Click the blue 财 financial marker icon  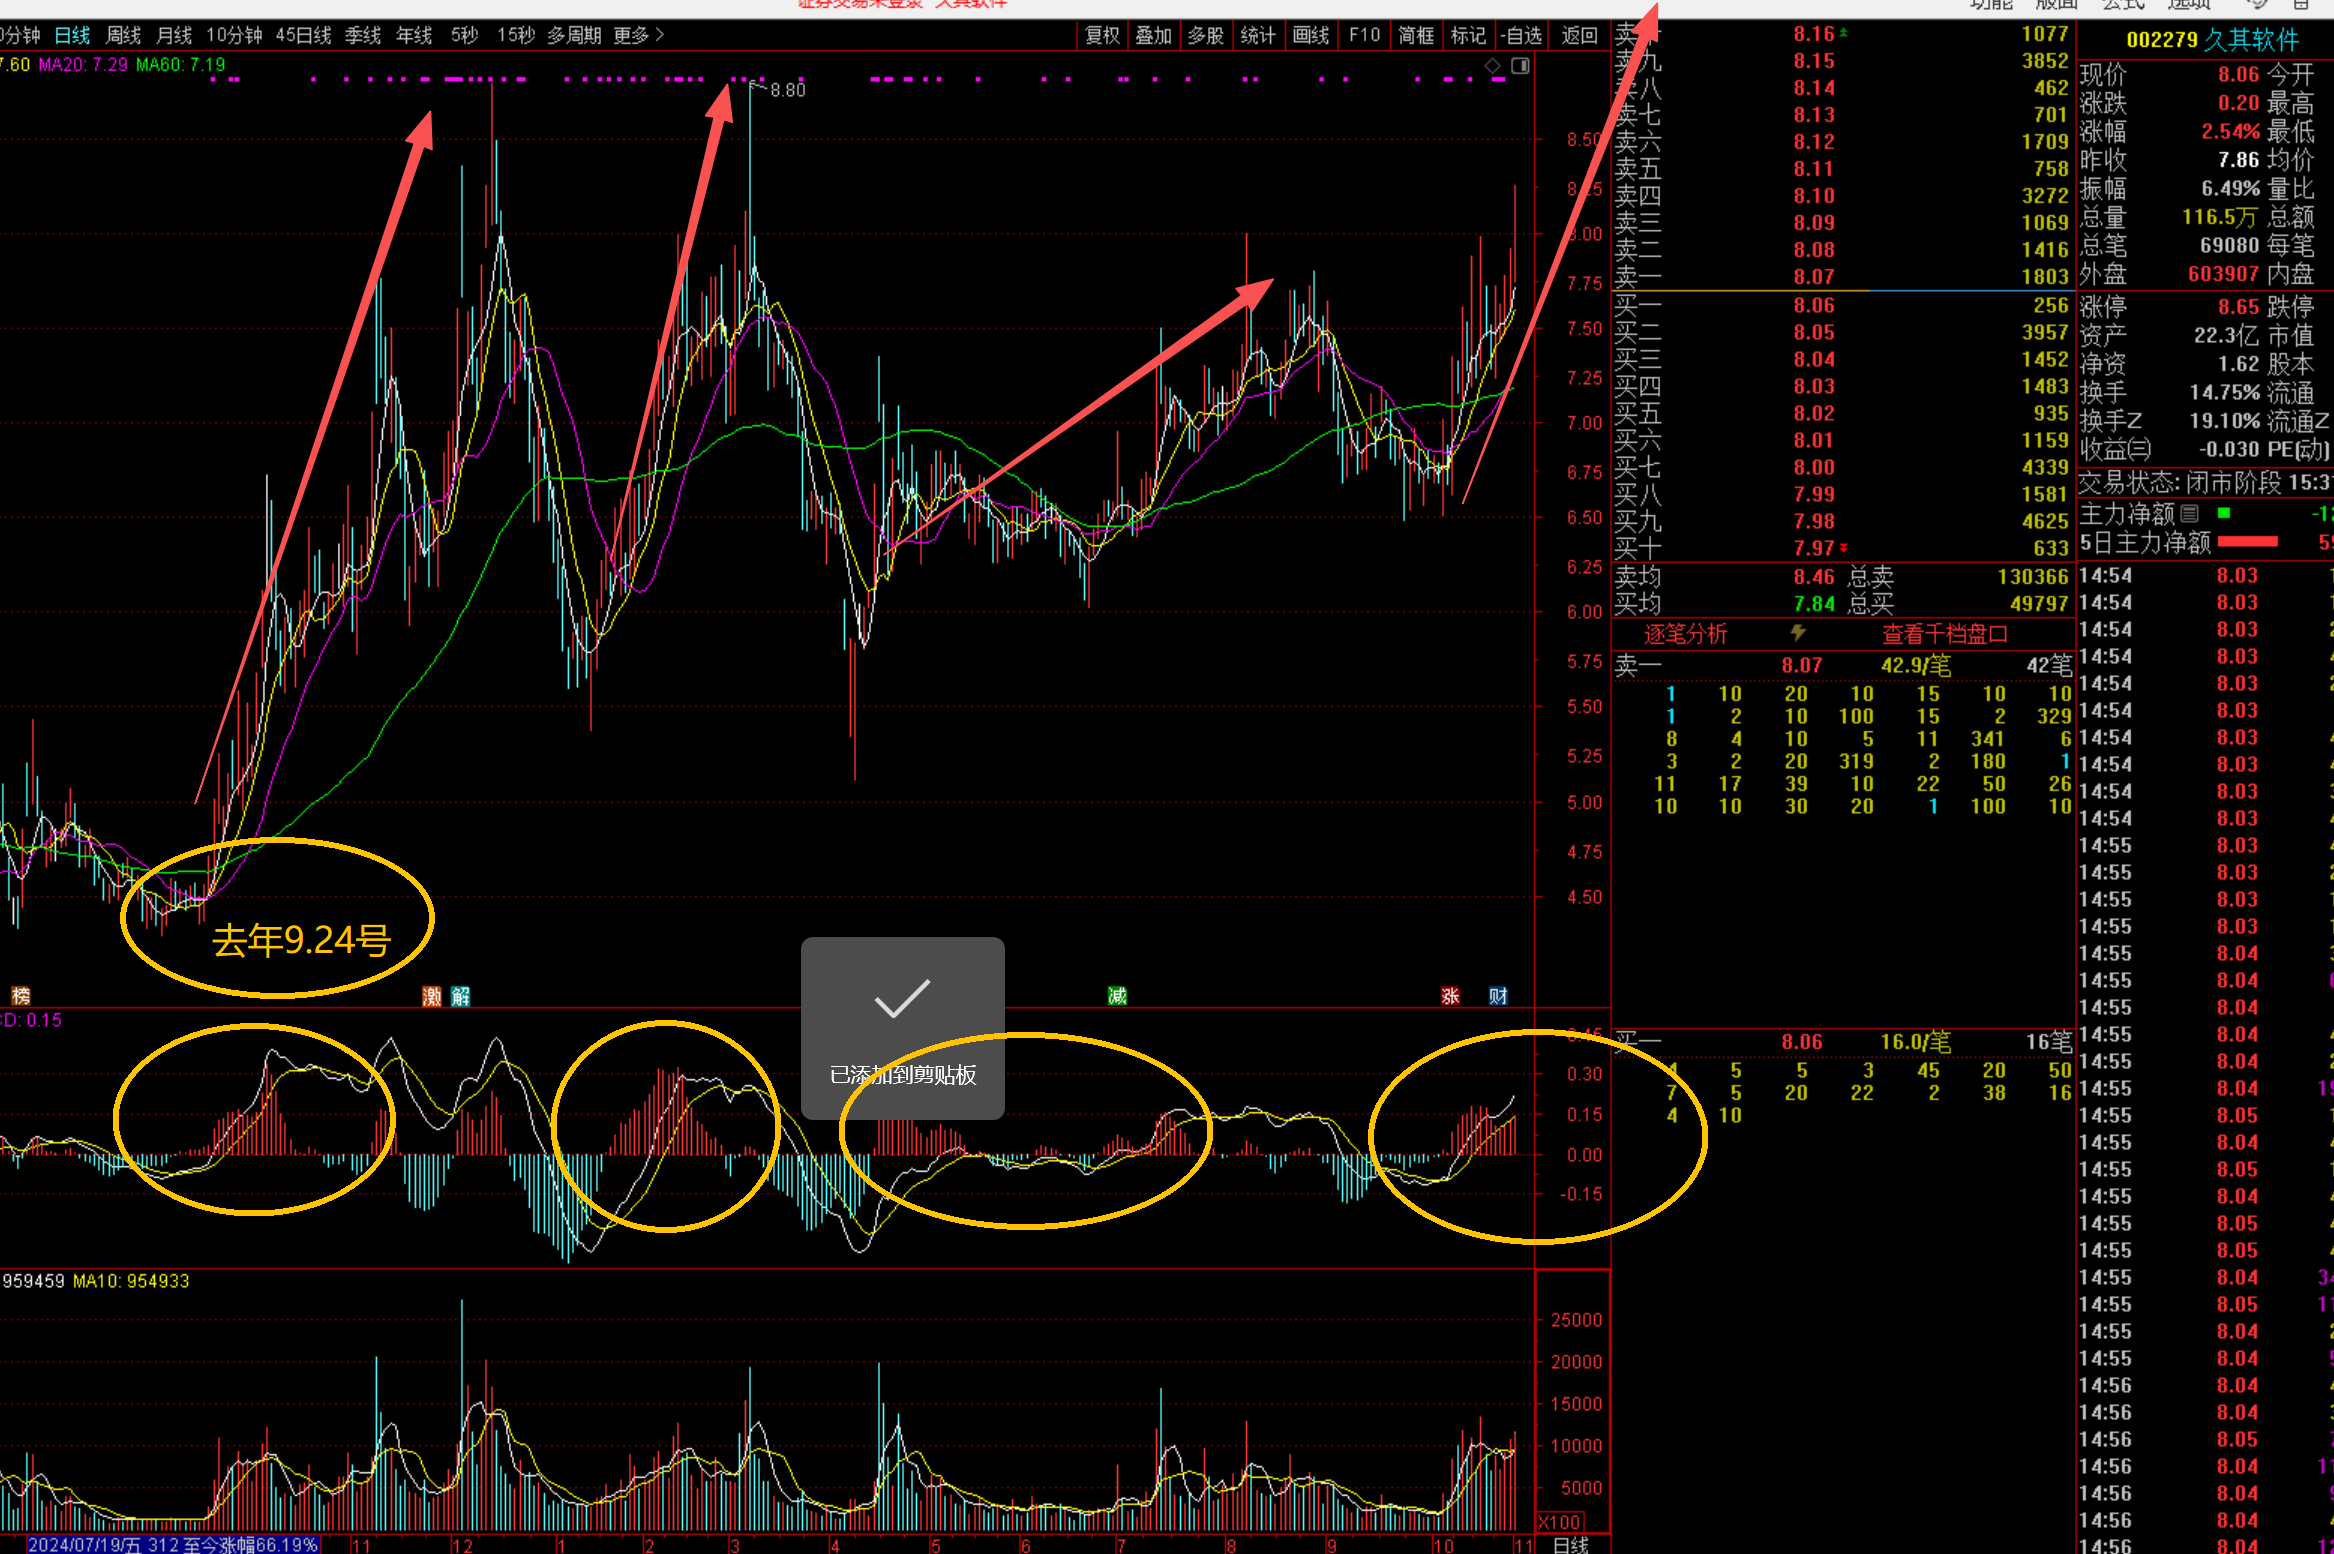[1497, 996]
